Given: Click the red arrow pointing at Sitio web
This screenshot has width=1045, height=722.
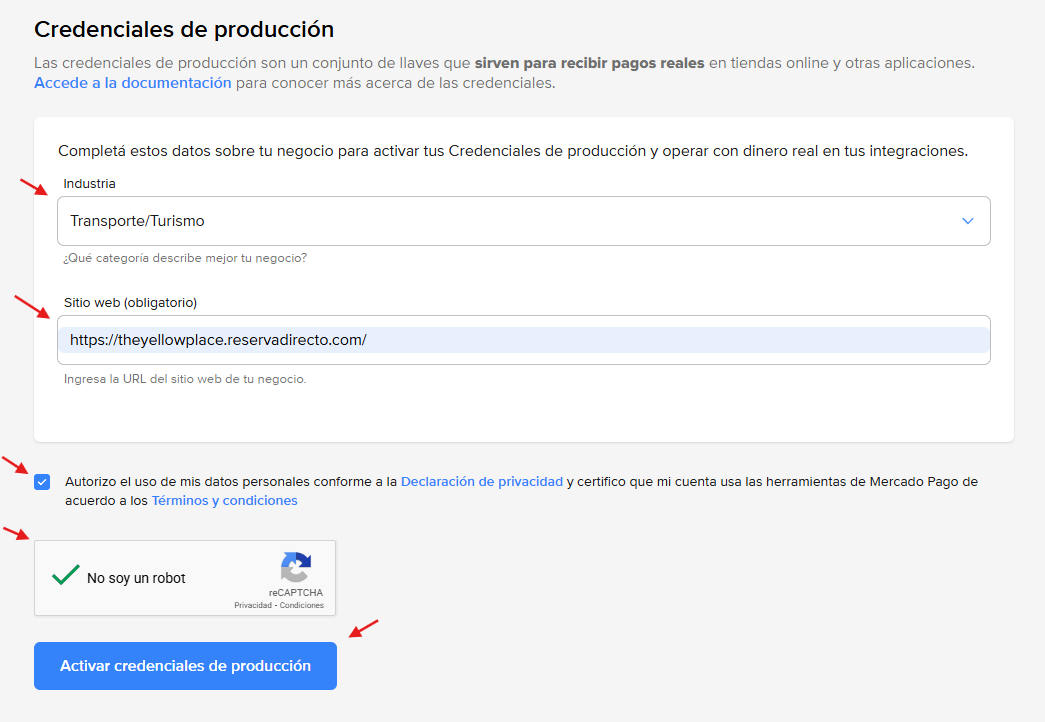Looking at the screenshot, I should point(32,305).
